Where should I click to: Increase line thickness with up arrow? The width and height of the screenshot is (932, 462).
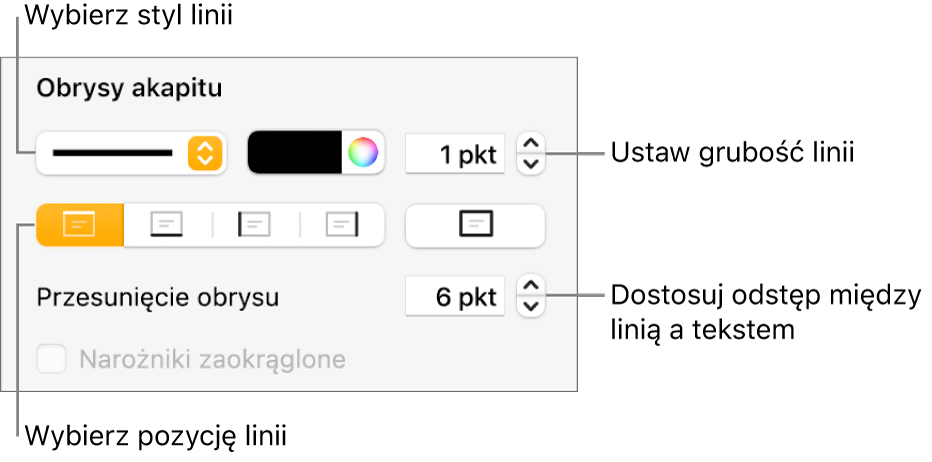[x=531, y=144]
